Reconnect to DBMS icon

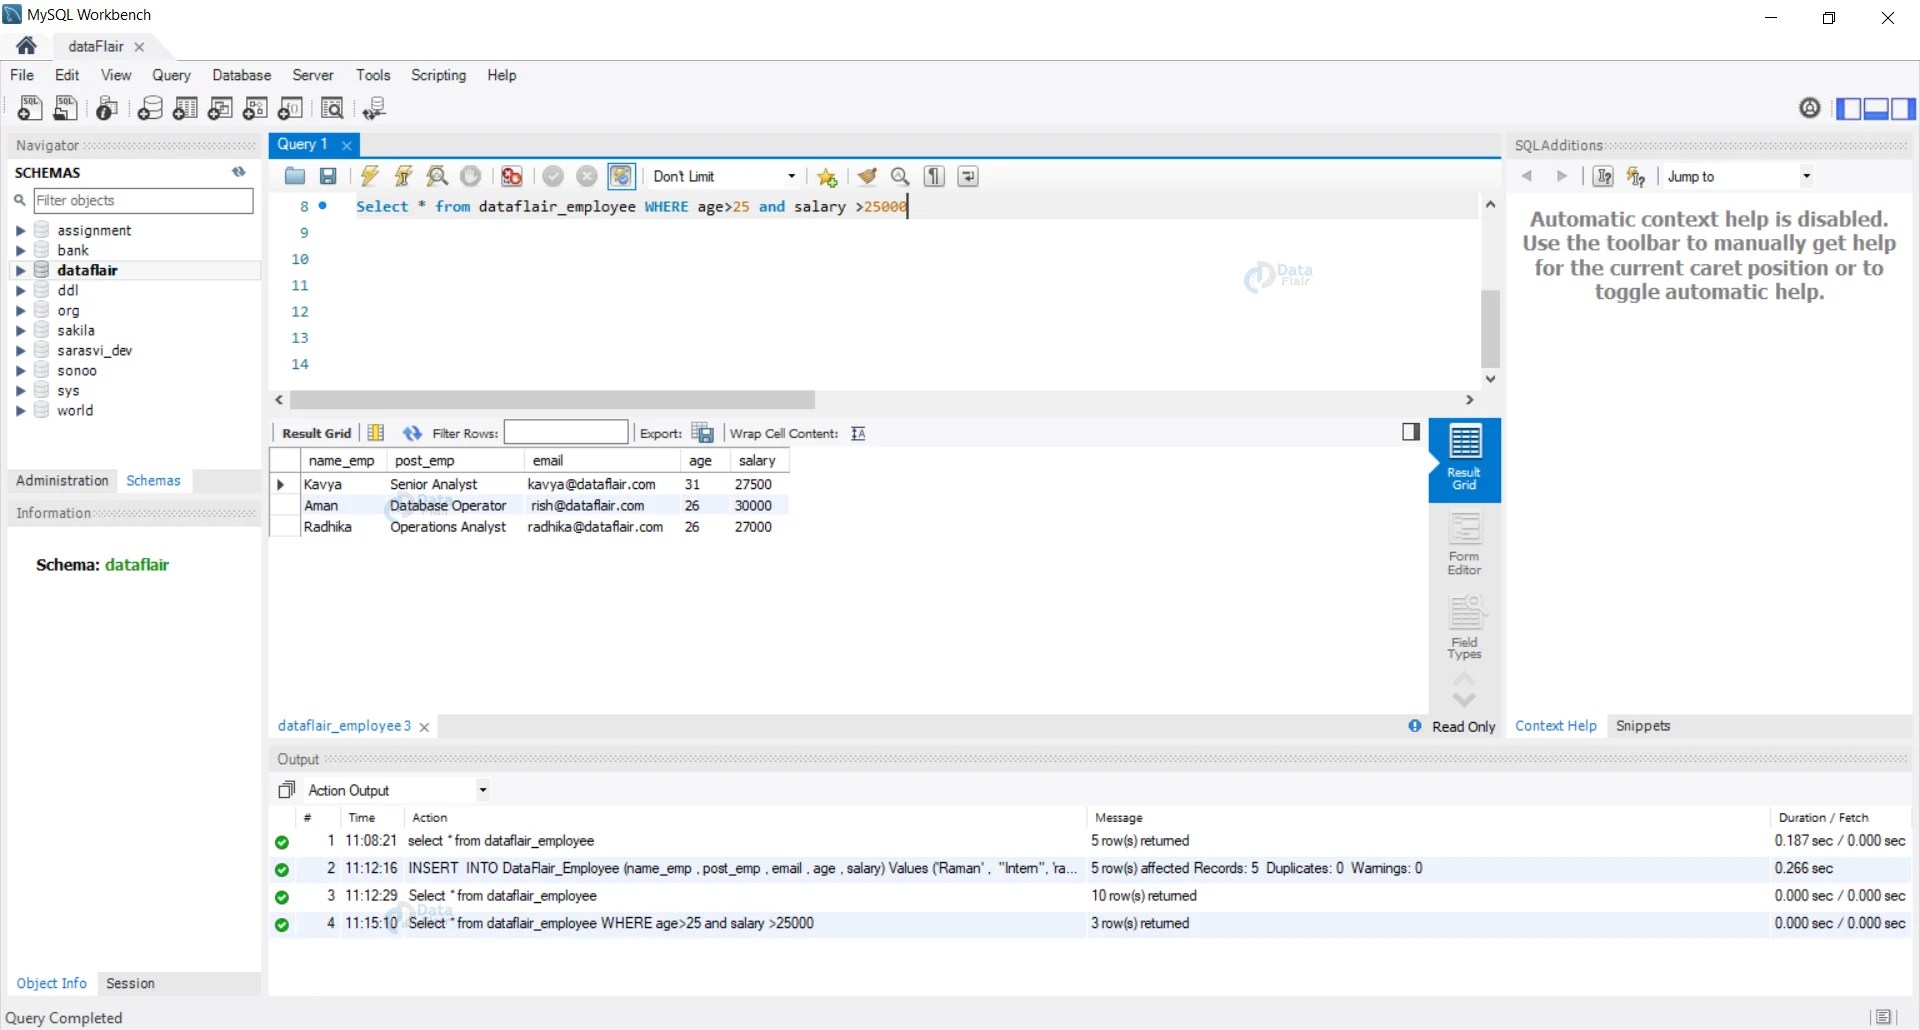tap(375, 108)
